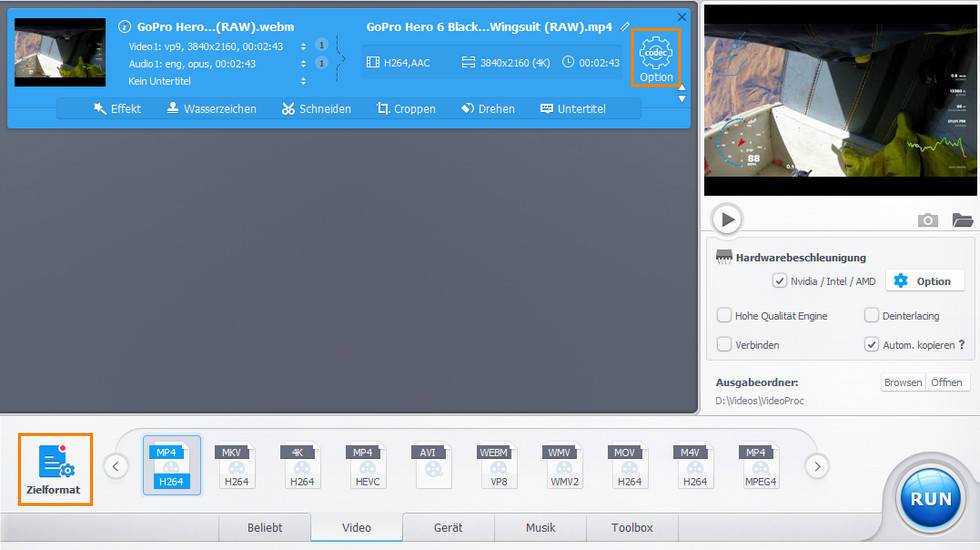Click the Zielformat target format icon

[55, 469]
